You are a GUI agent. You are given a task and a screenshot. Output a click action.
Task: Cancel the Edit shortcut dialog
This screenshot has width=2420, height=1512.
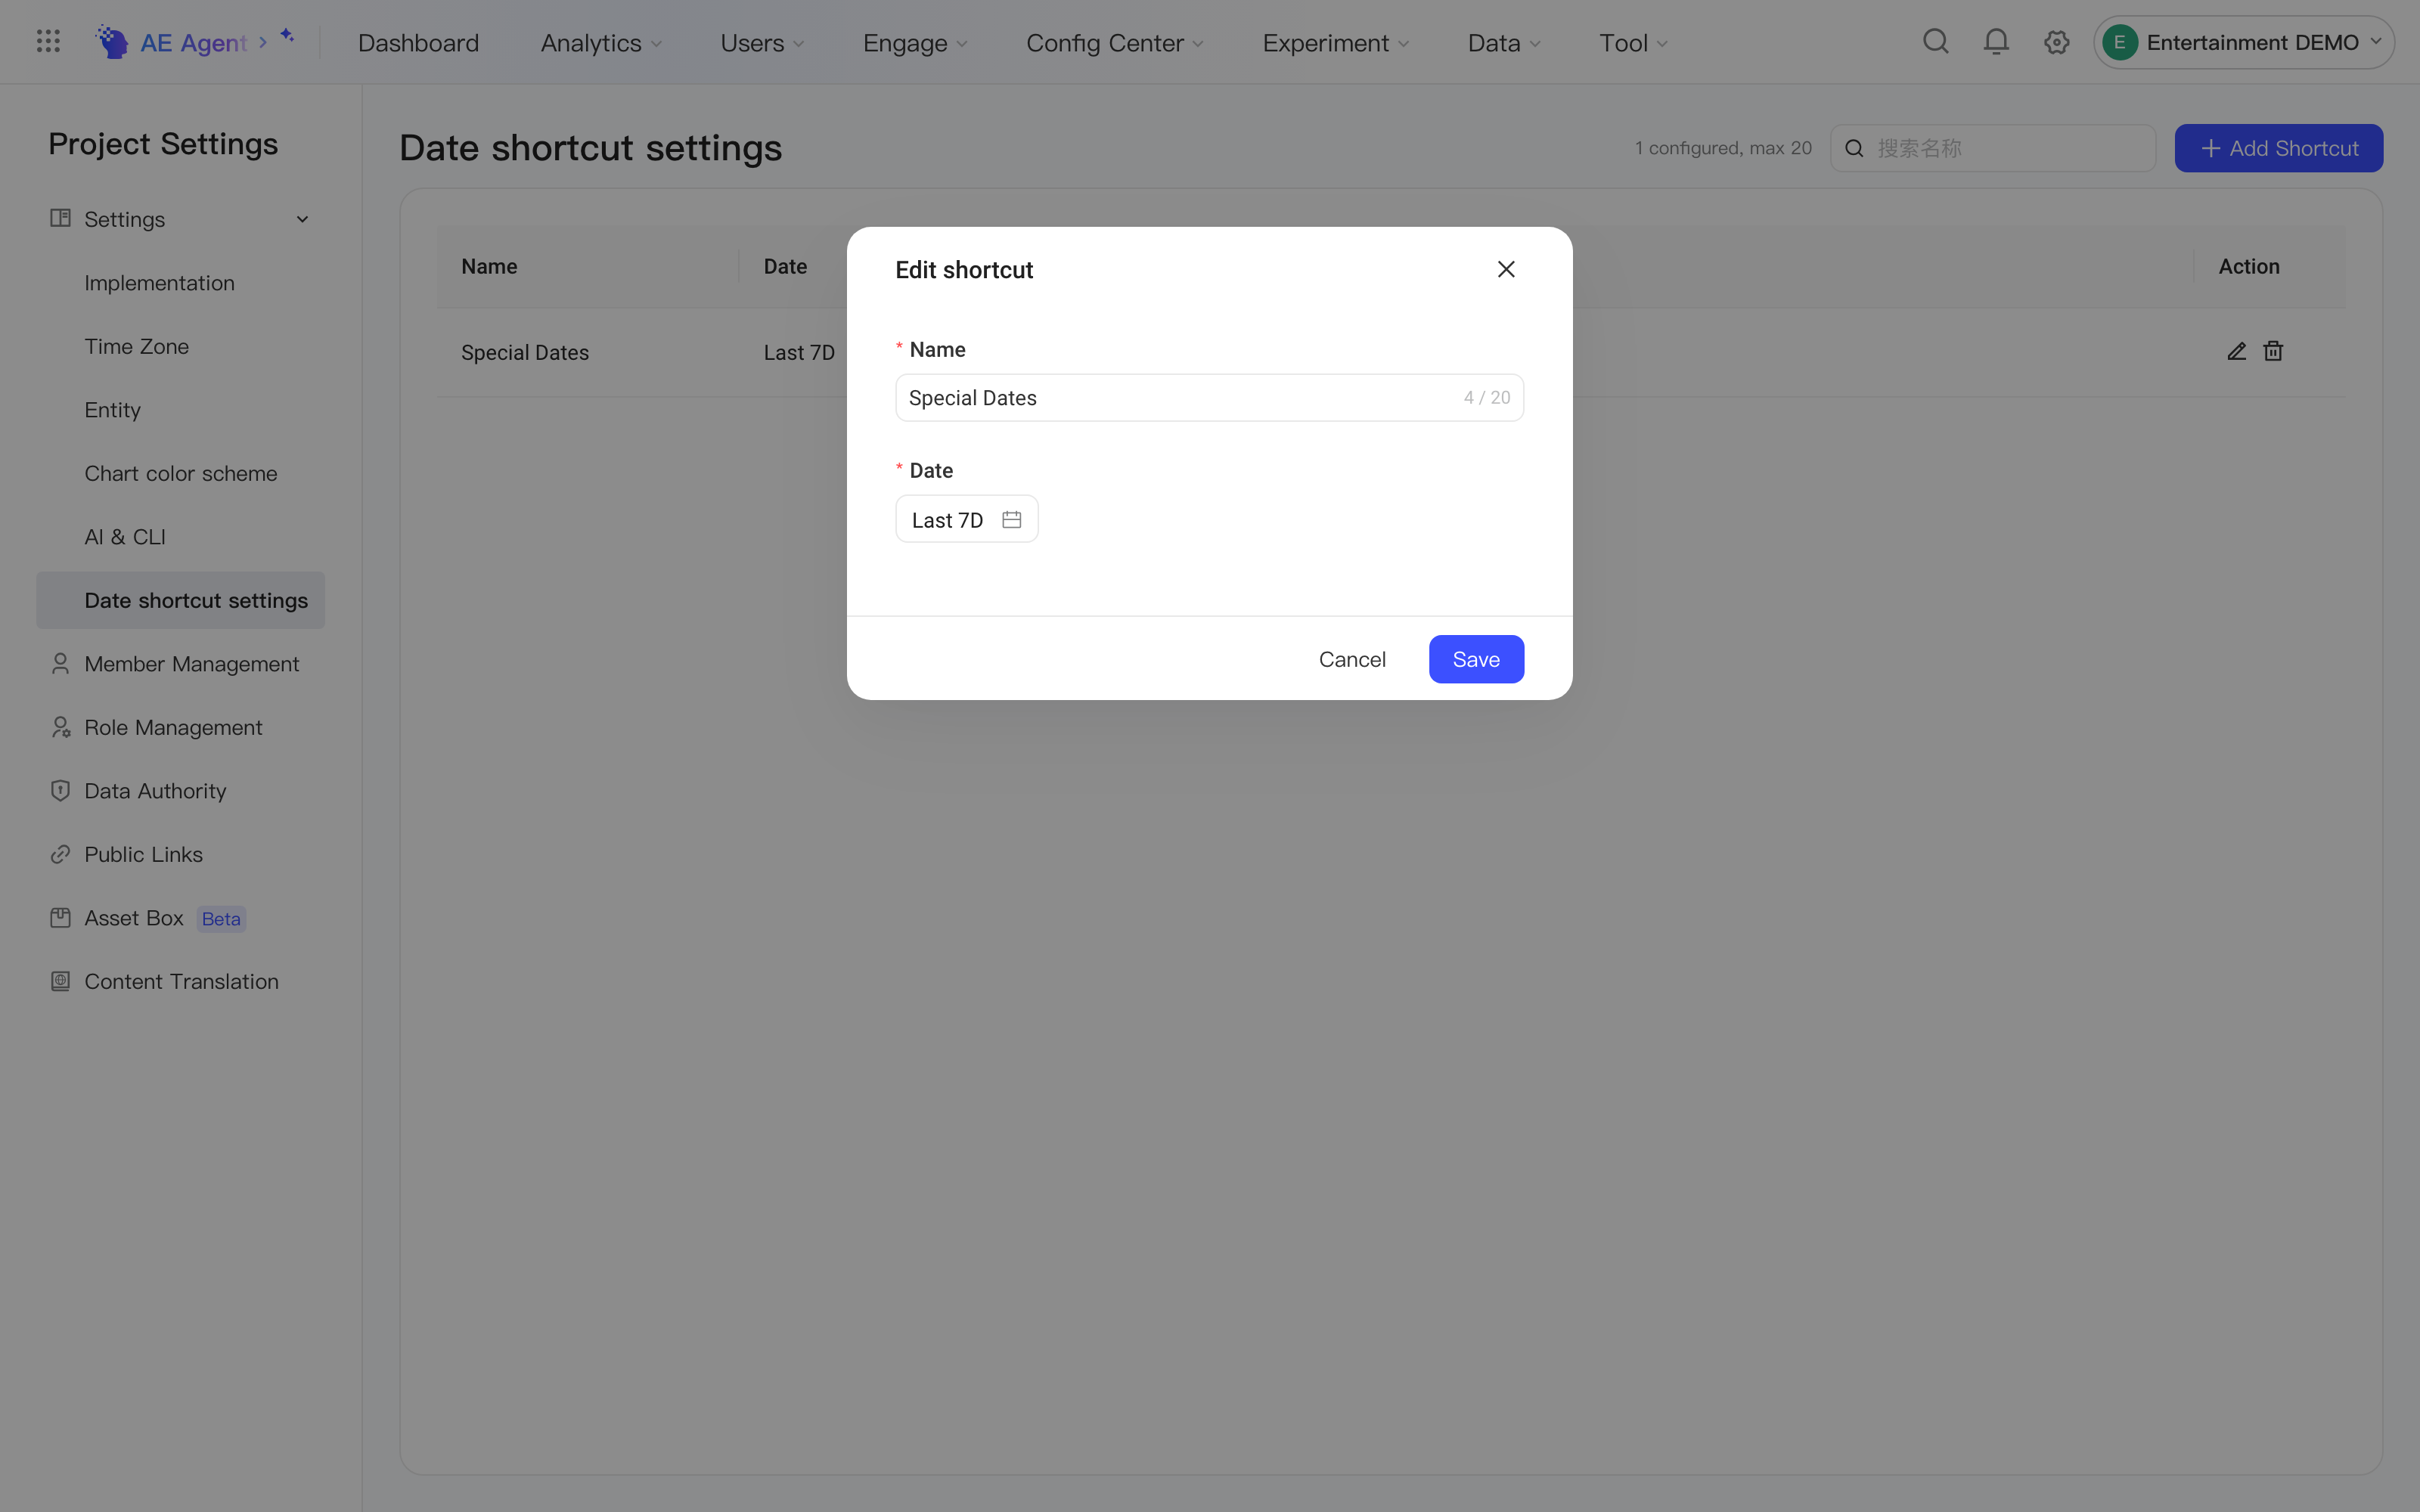[1352, 659]
